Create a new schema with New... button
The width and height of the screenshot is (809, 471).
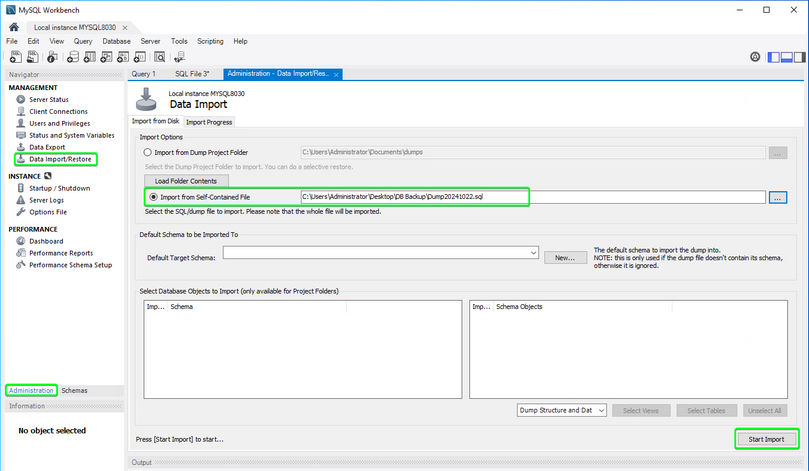565,257
